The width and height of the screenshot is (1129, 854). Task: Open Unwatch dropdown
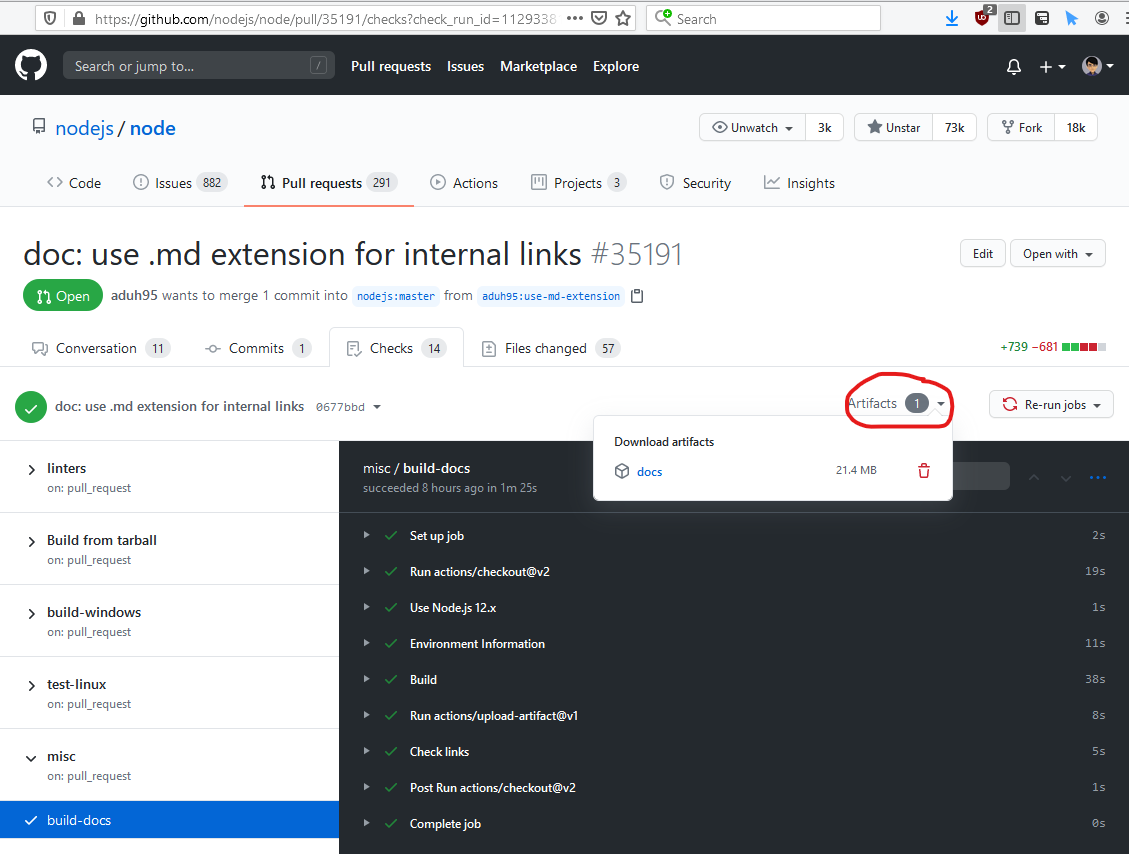click(752, 127)
